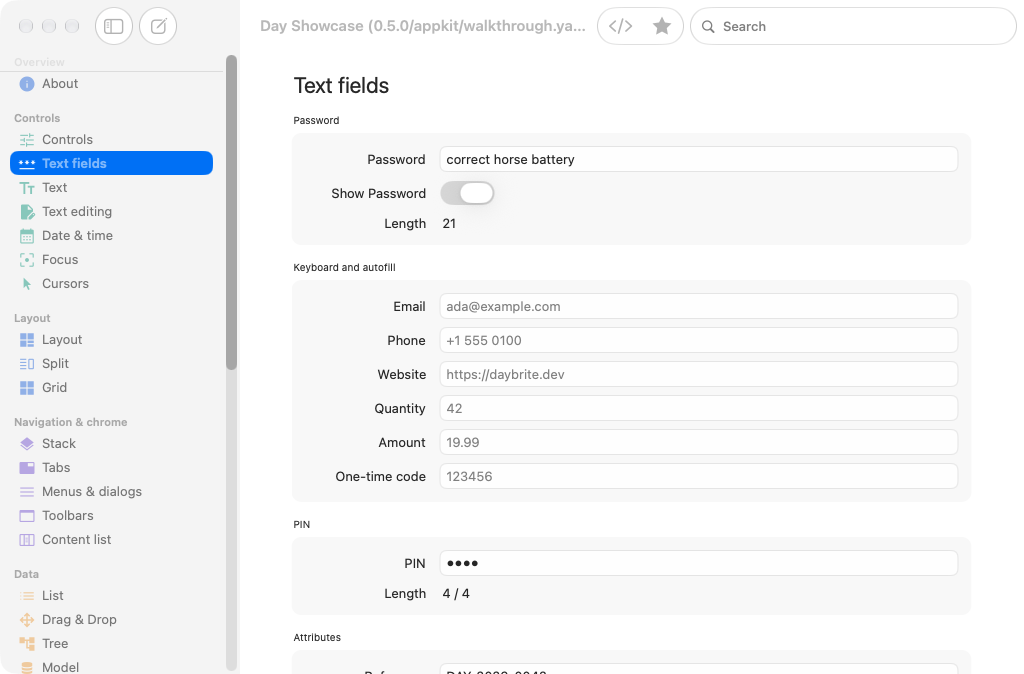Click the Grid squares icon
1024x674 pixels.
click(27, 388)
